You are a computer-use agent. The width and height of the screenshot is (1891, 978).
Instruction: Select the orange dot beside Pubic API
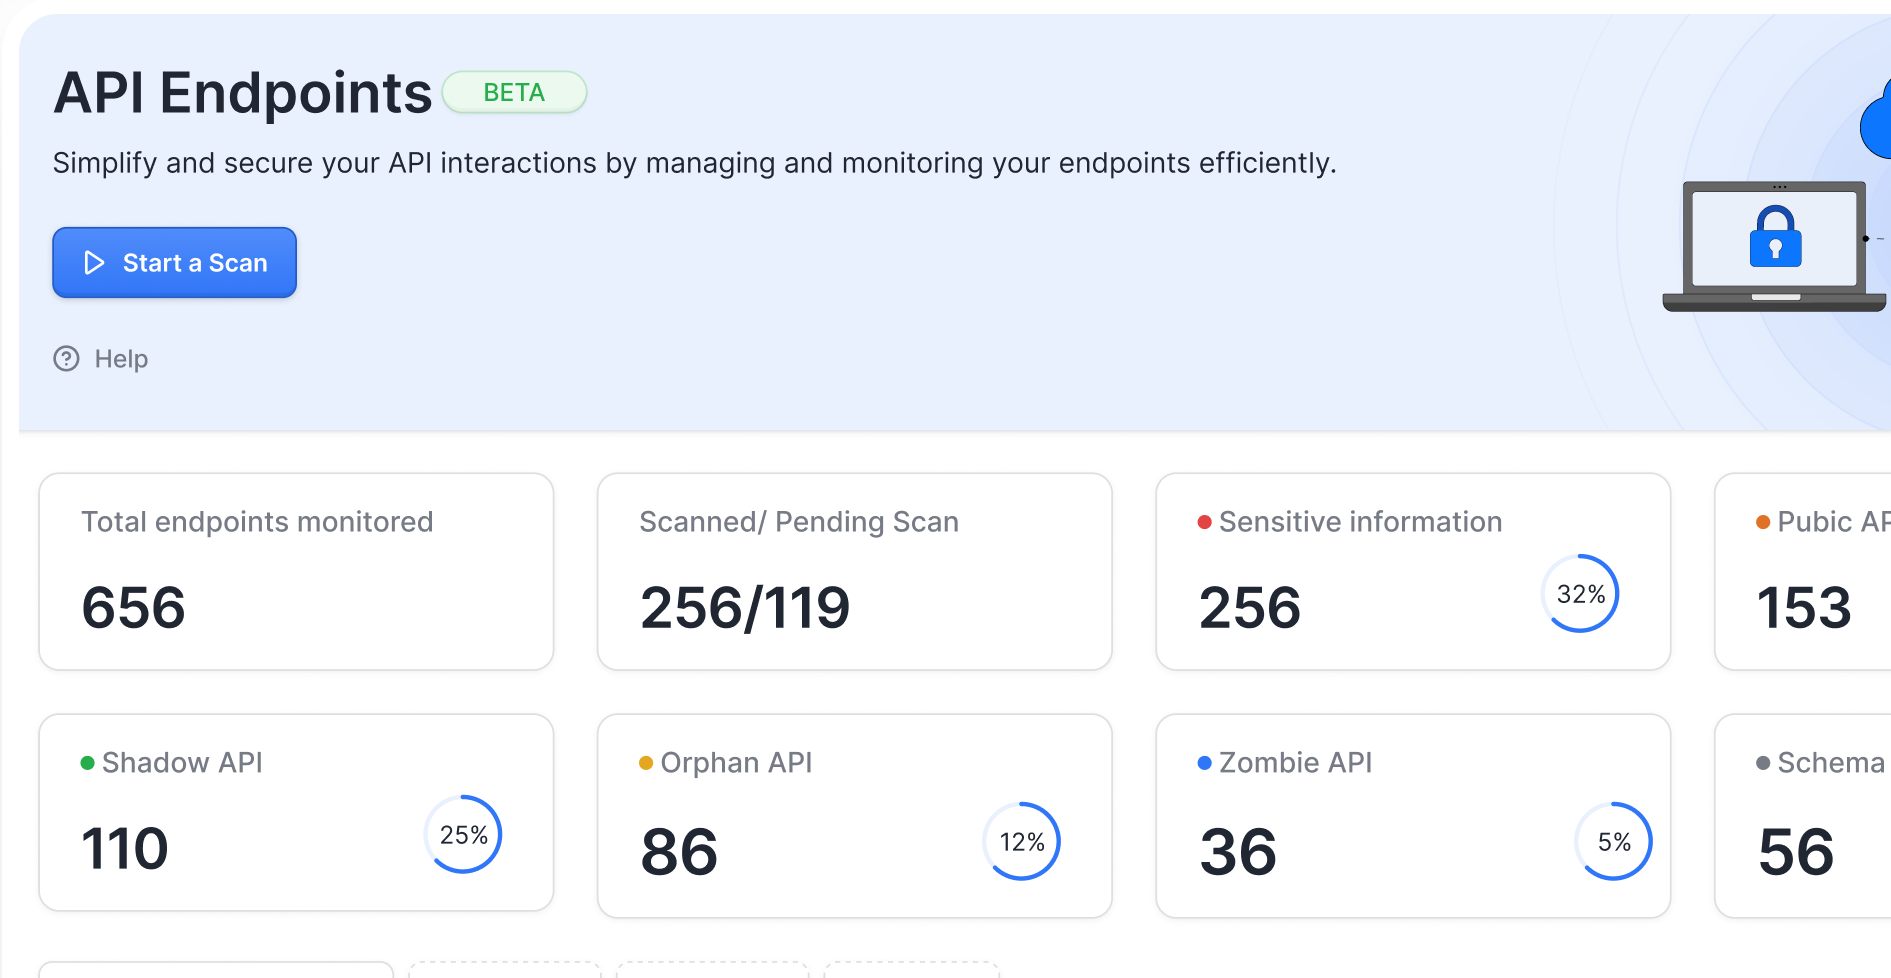point(1761,521)
